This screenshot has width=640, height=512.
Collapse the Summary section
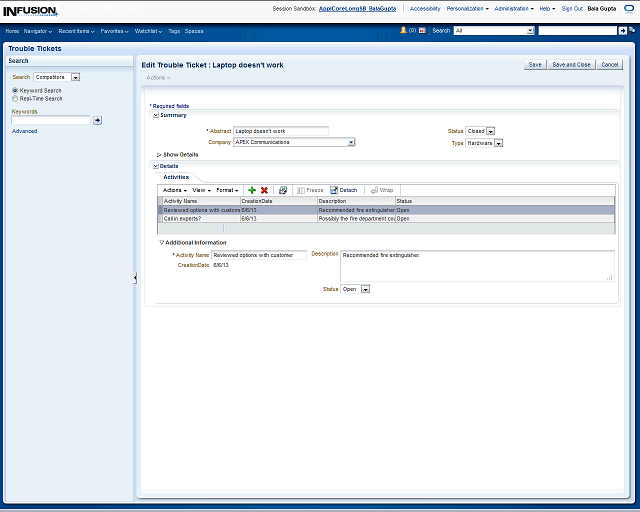[156, 115]
